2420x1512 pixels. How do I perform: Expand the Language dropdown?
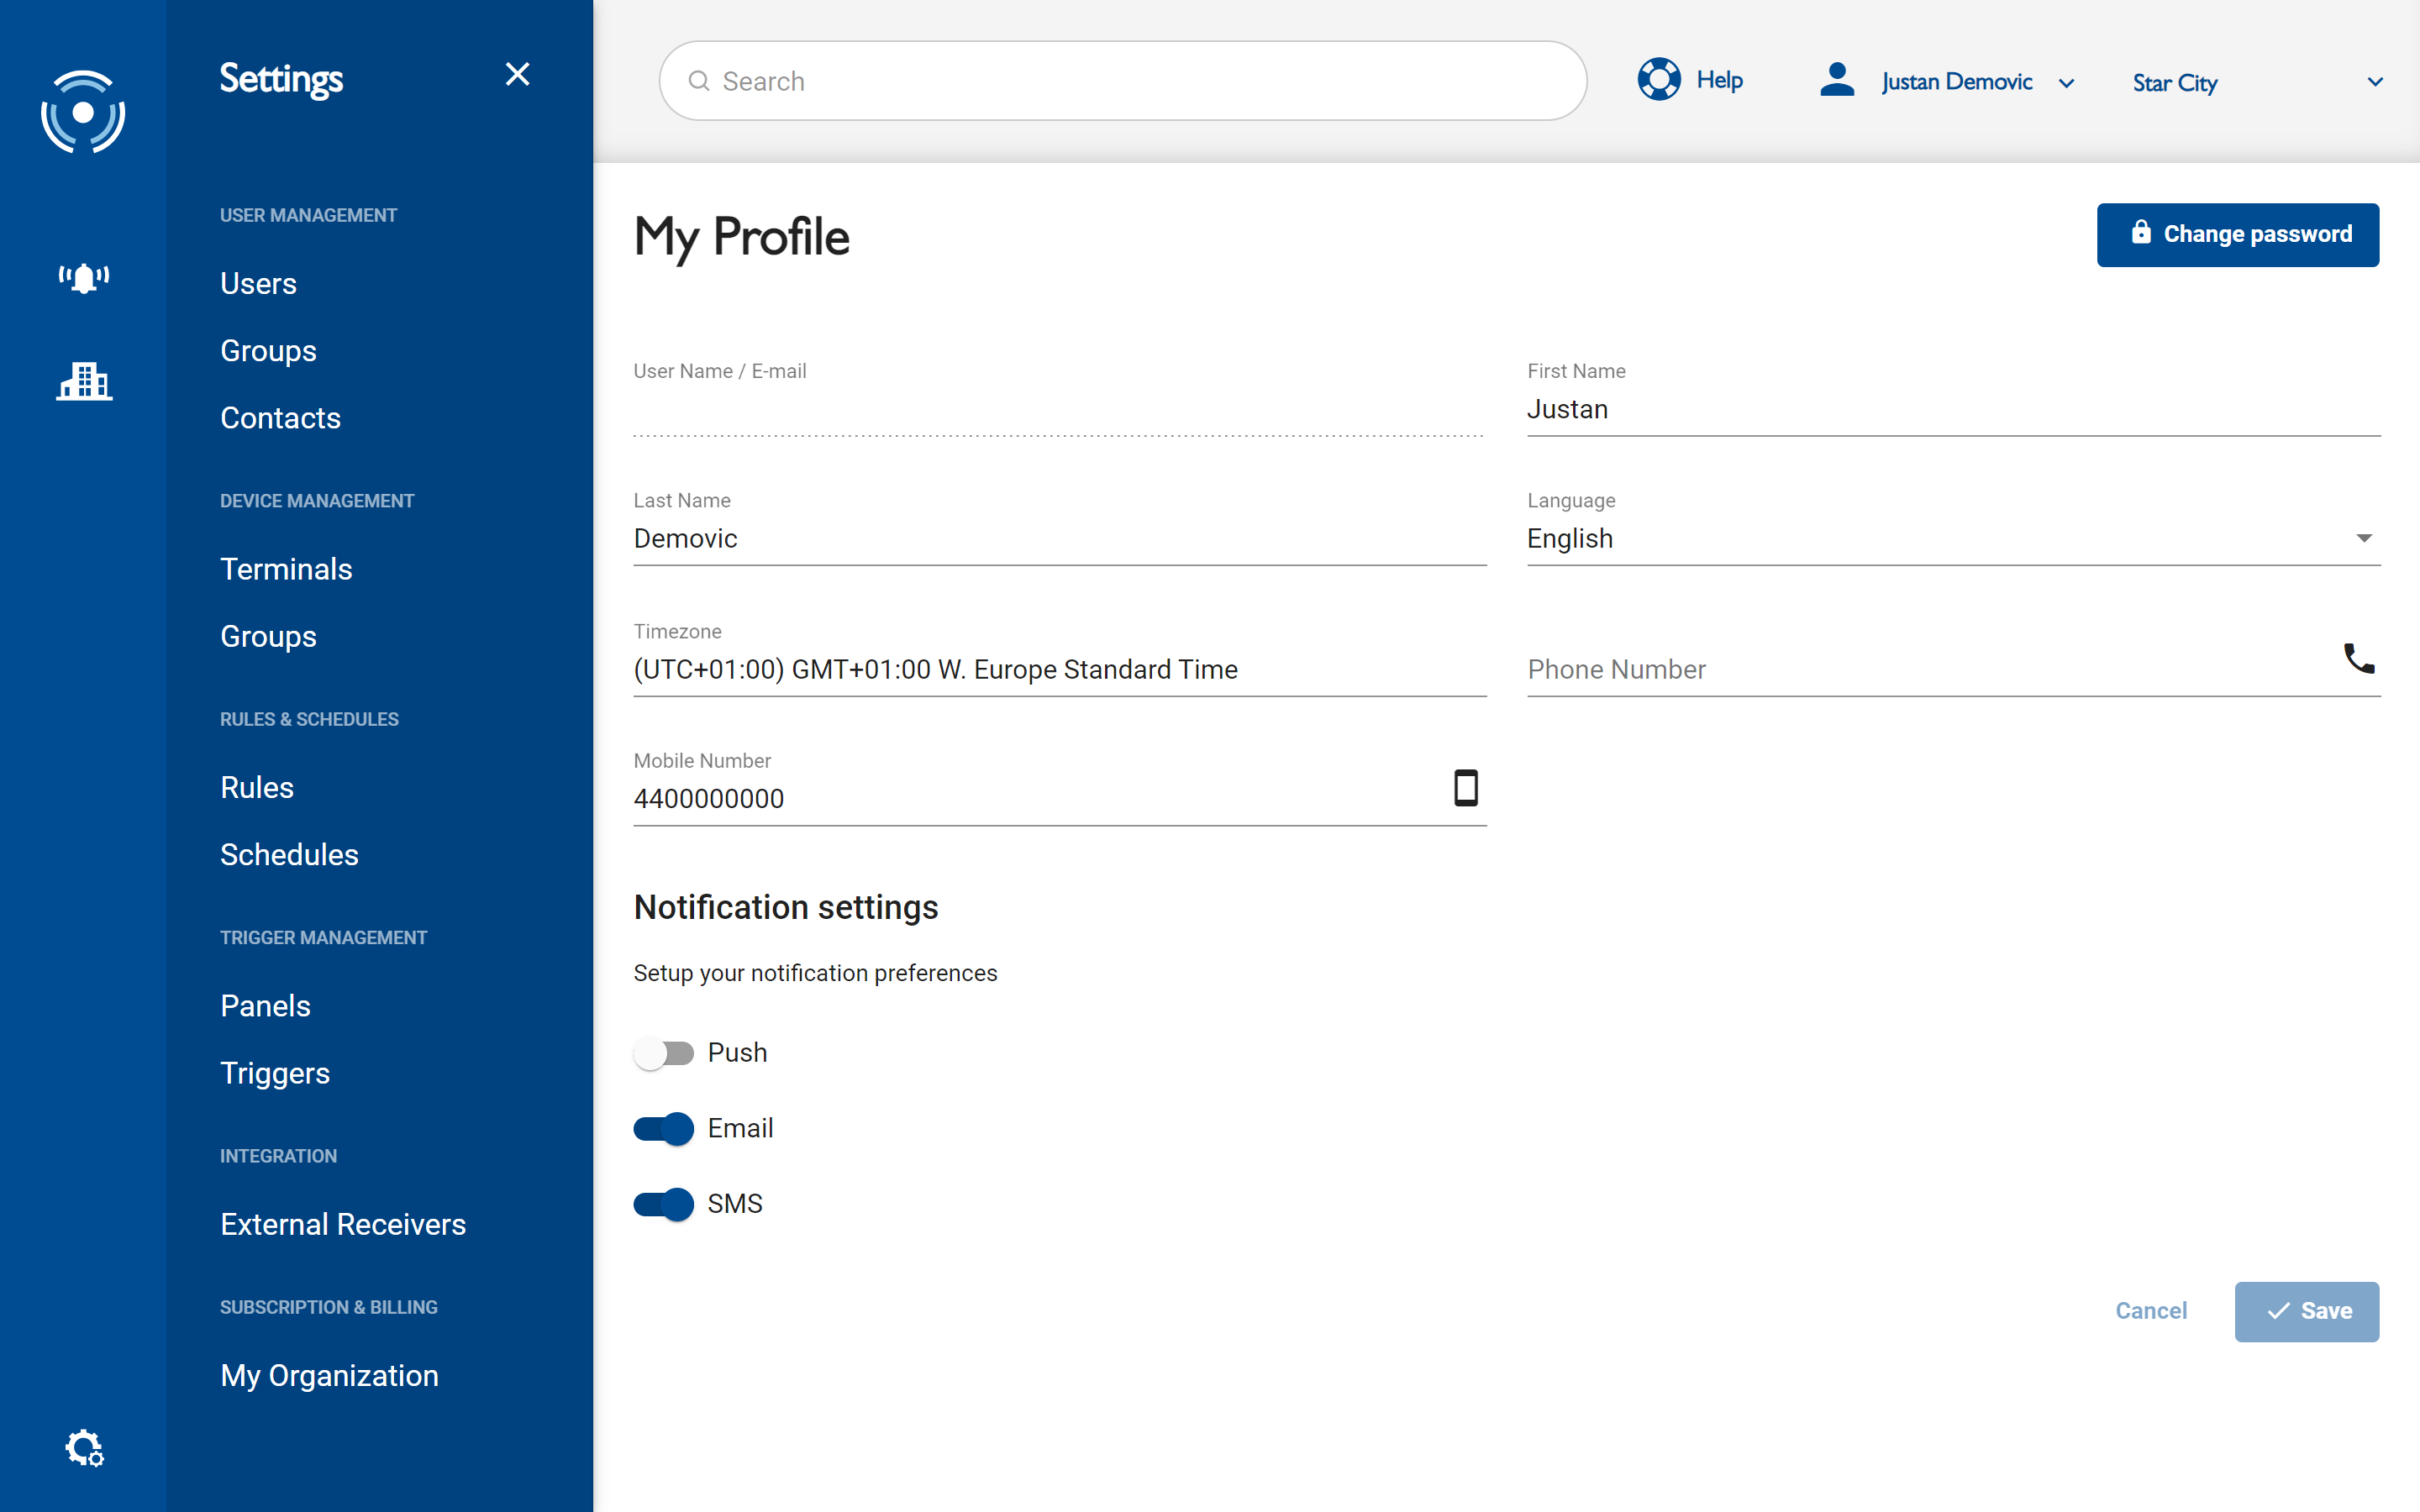coord(2363,539)
